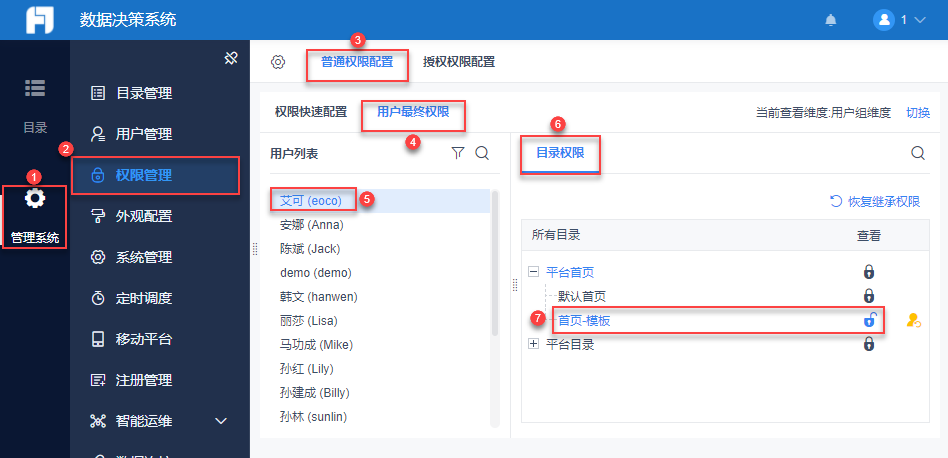Viewport: 948px width, 458px height.
Task: Toggle view lock for 平台目录
Action: [869, 344]
